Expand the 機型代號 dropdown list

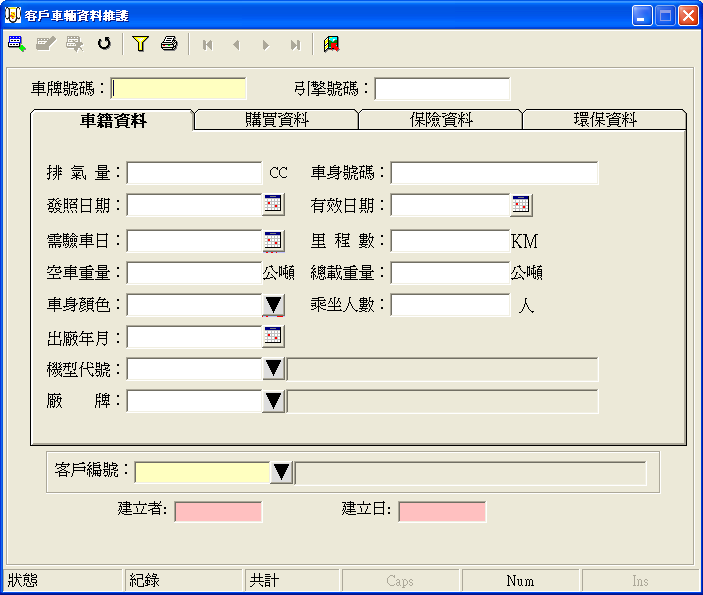tap(273, 369)
